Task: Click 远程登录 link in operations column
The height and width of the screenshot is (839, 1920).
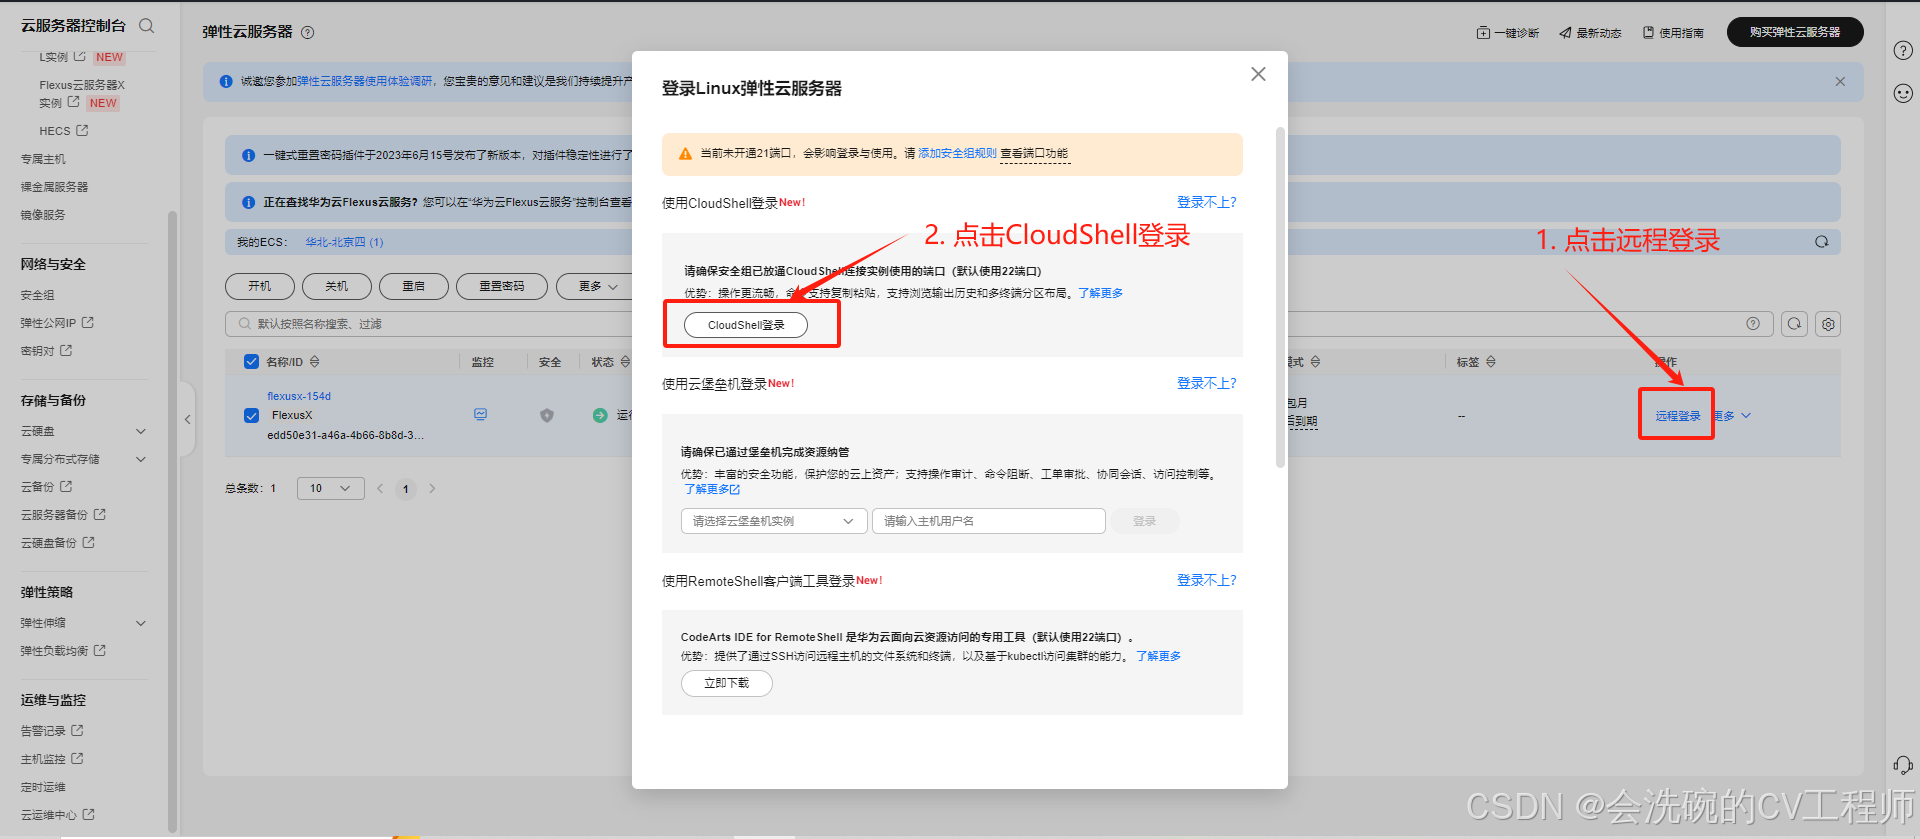Action: [x=1678, y=416]
